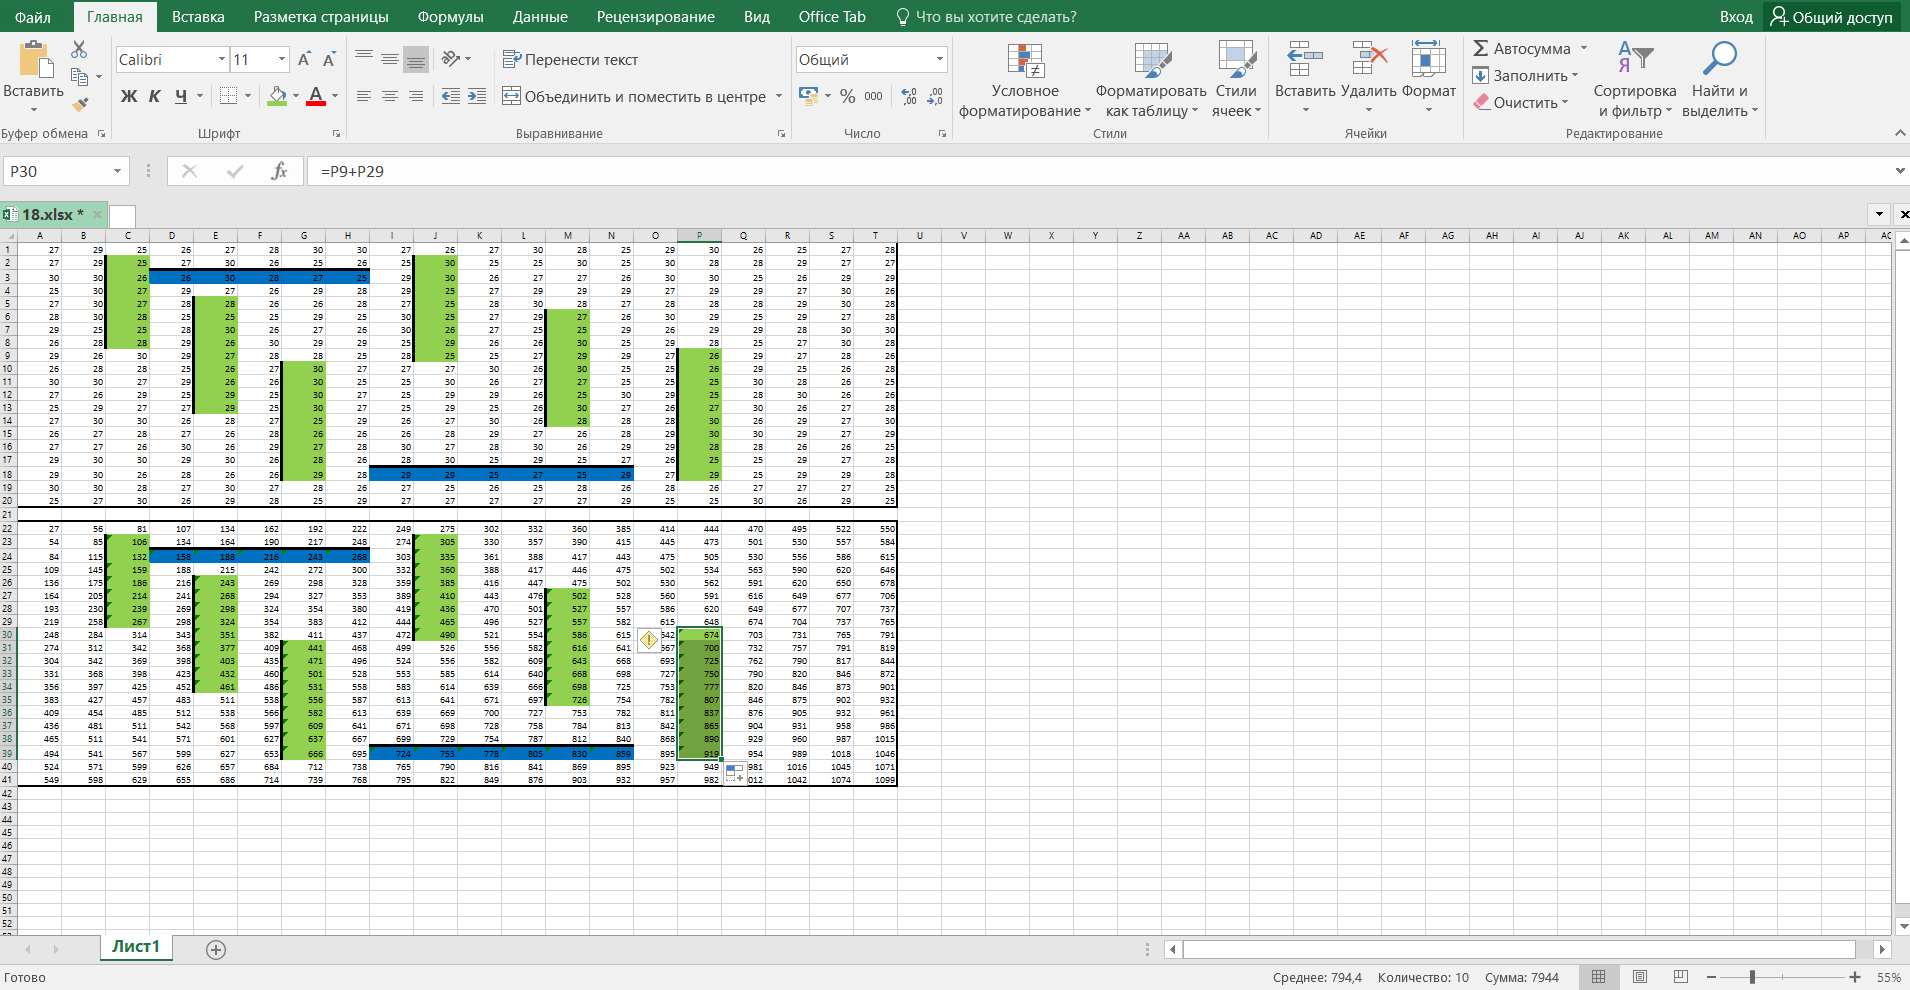Click Перенести текст wrap text button
1910x990 pixels.
(570, 60)
